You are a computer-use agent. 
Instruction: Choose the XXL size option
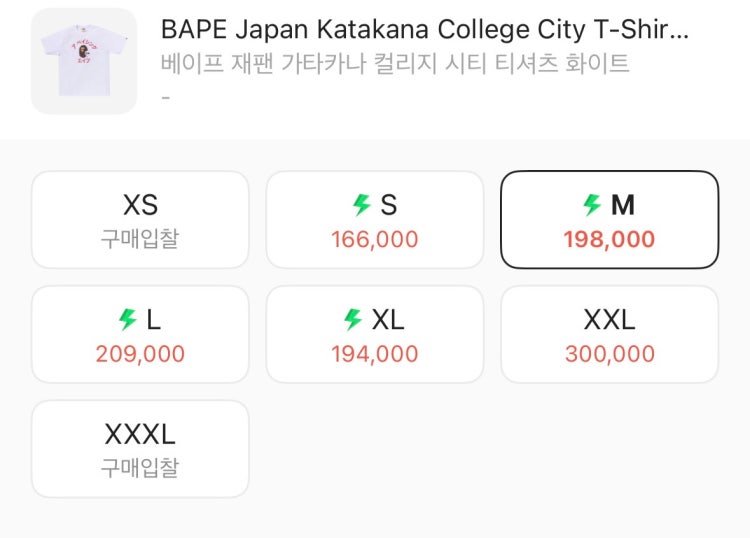pos(609,334)
